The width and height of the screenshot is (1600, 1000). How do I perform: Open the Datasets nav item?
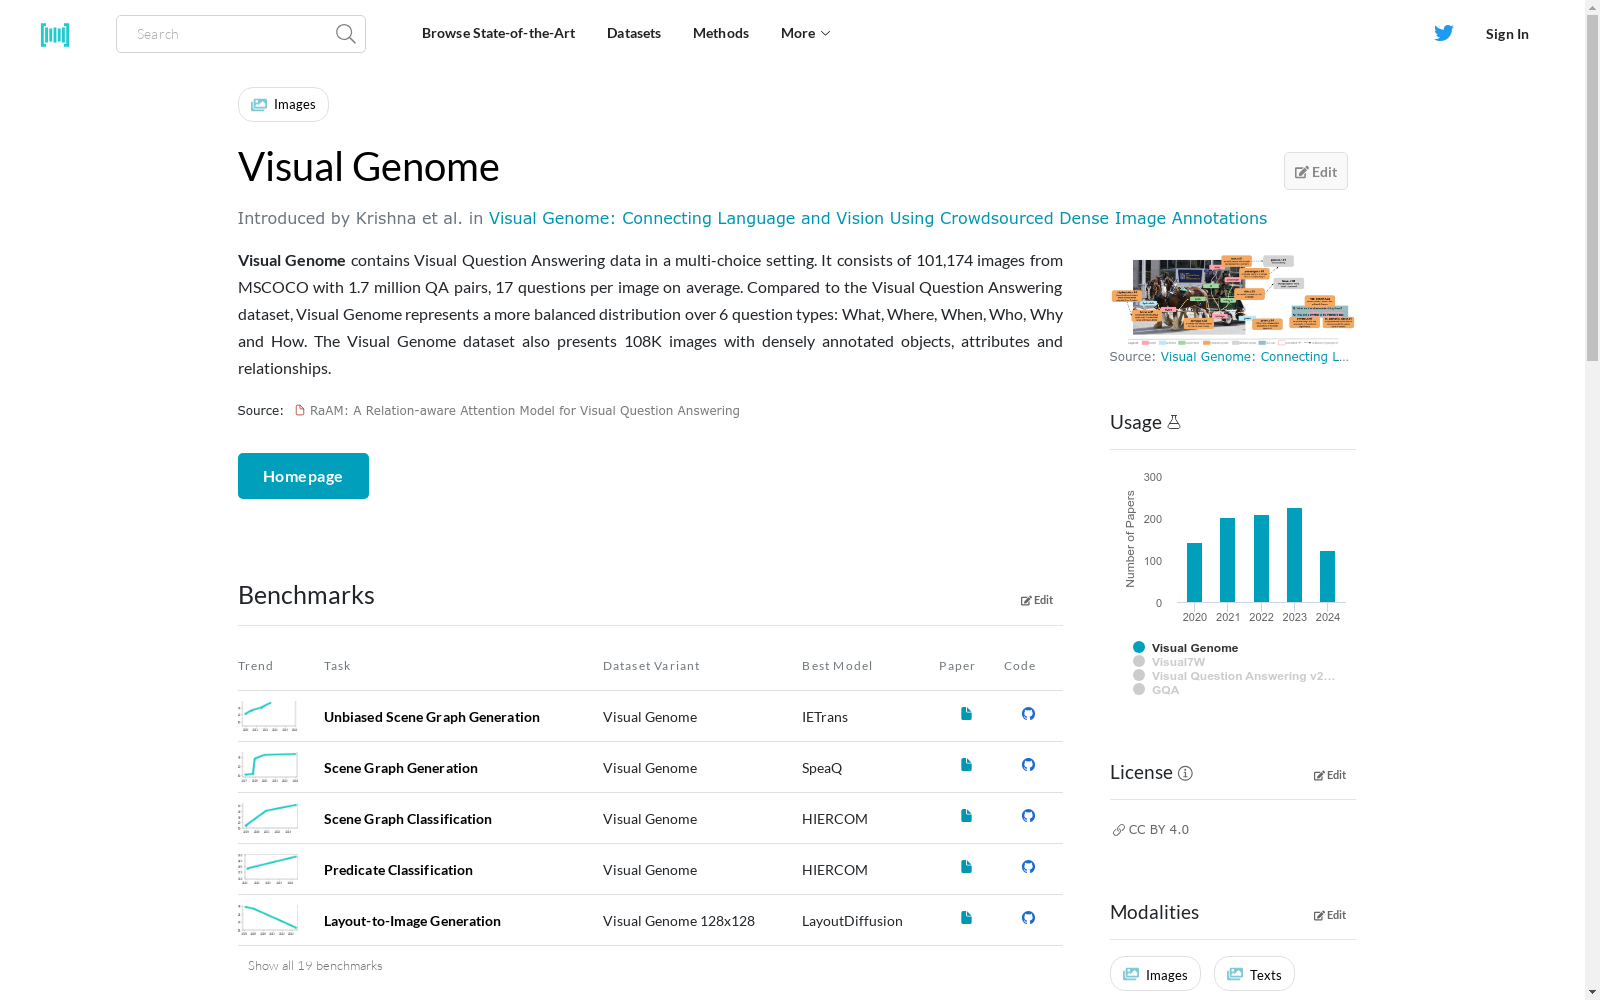pyautogui.click(x=634, y=33)
